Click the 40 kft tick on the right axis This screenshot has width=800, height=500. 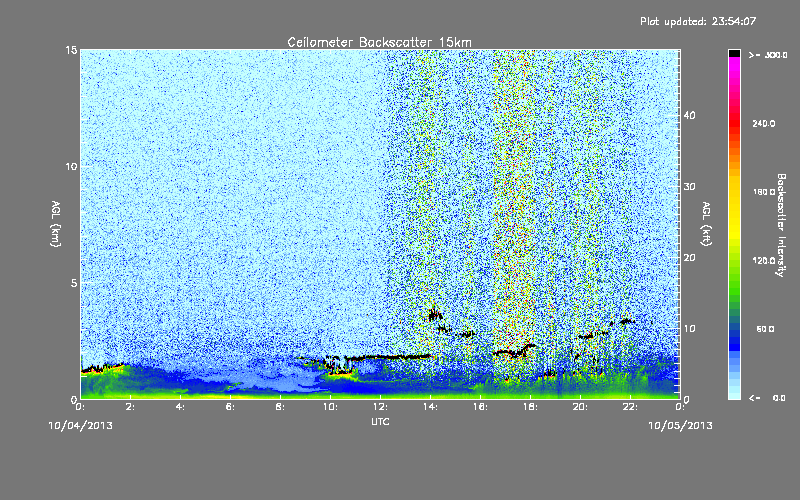(x=689, y=115)
